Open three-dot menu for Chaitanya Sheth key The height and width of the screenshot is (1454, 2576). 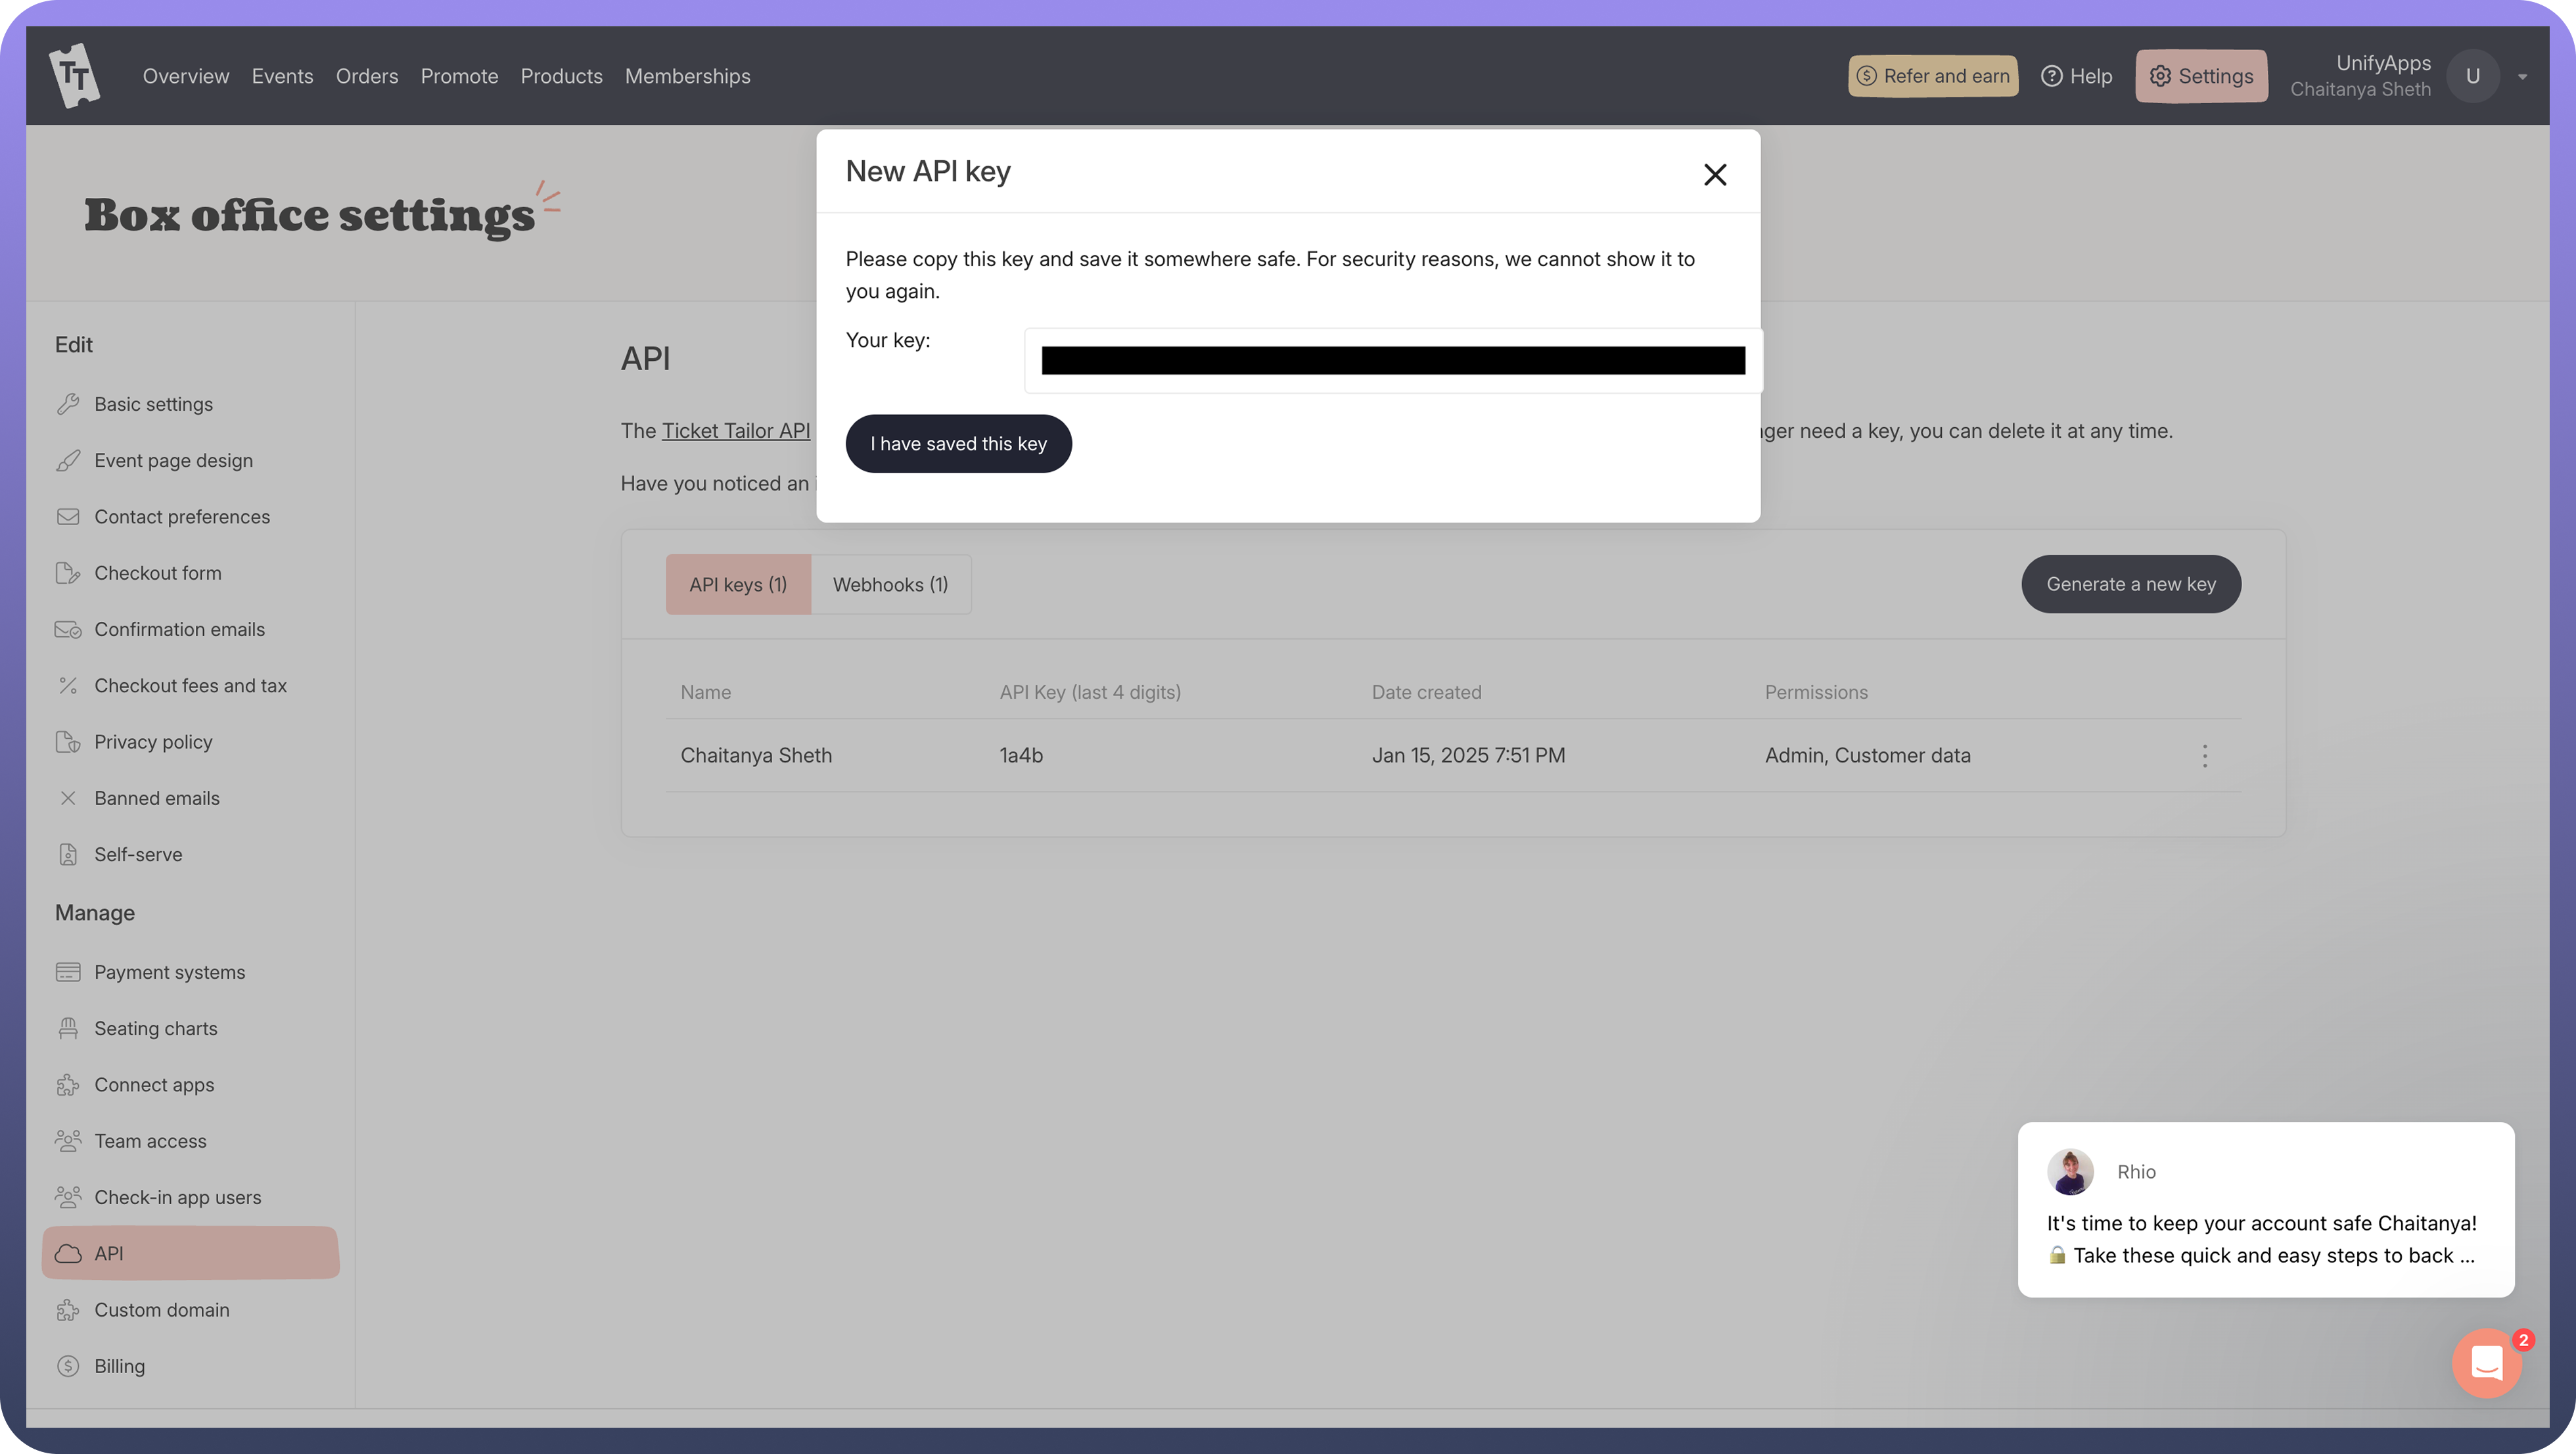point(2204,756)
